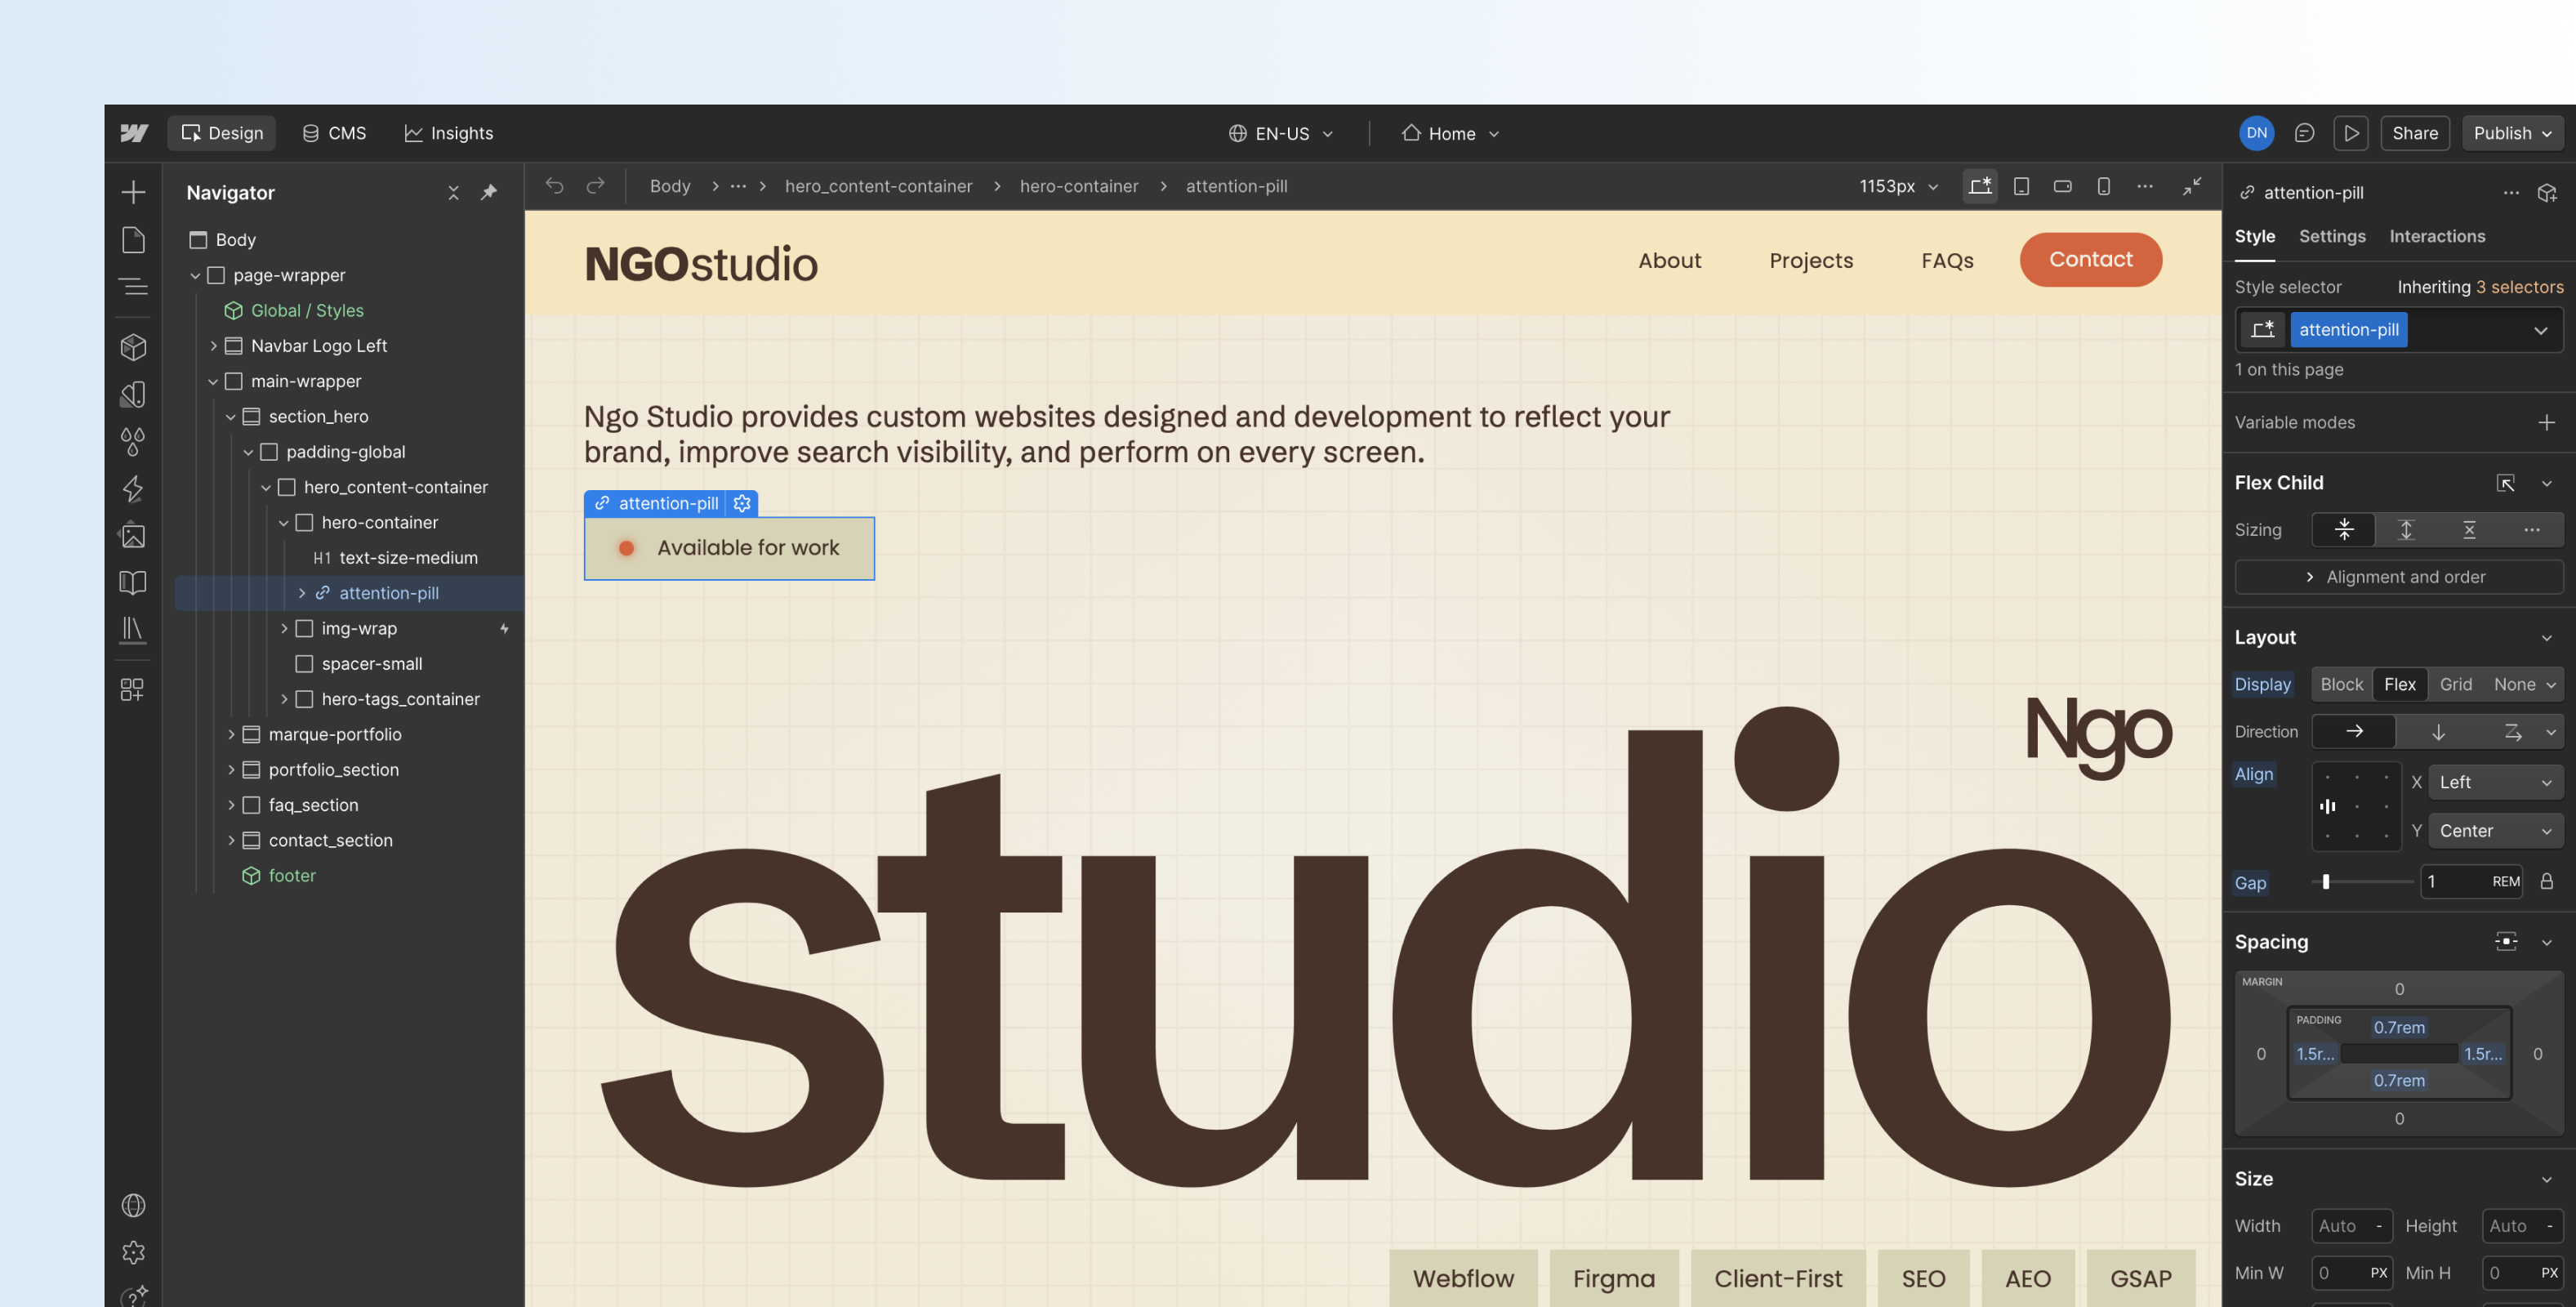Open the Pages panel icon
Viewport: 2576px width, 1307px height.
[133, 240]
